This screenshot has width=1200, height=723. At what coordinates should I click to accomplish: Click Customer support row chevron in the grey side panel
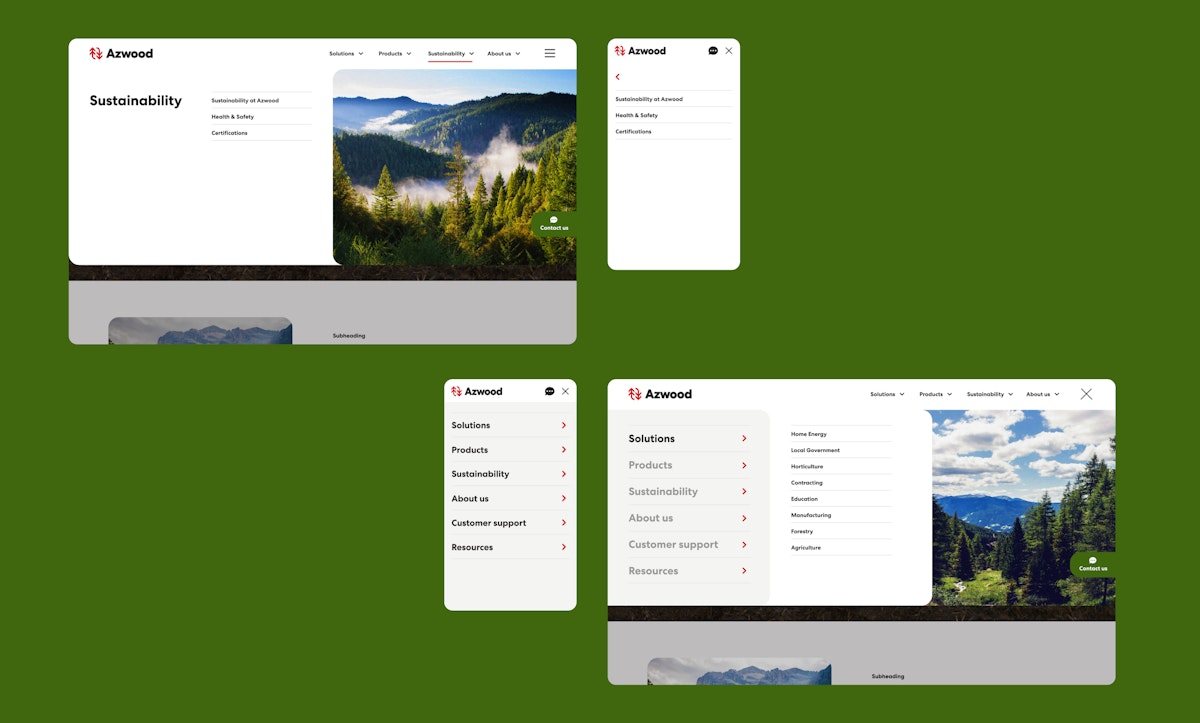(745, 545)
